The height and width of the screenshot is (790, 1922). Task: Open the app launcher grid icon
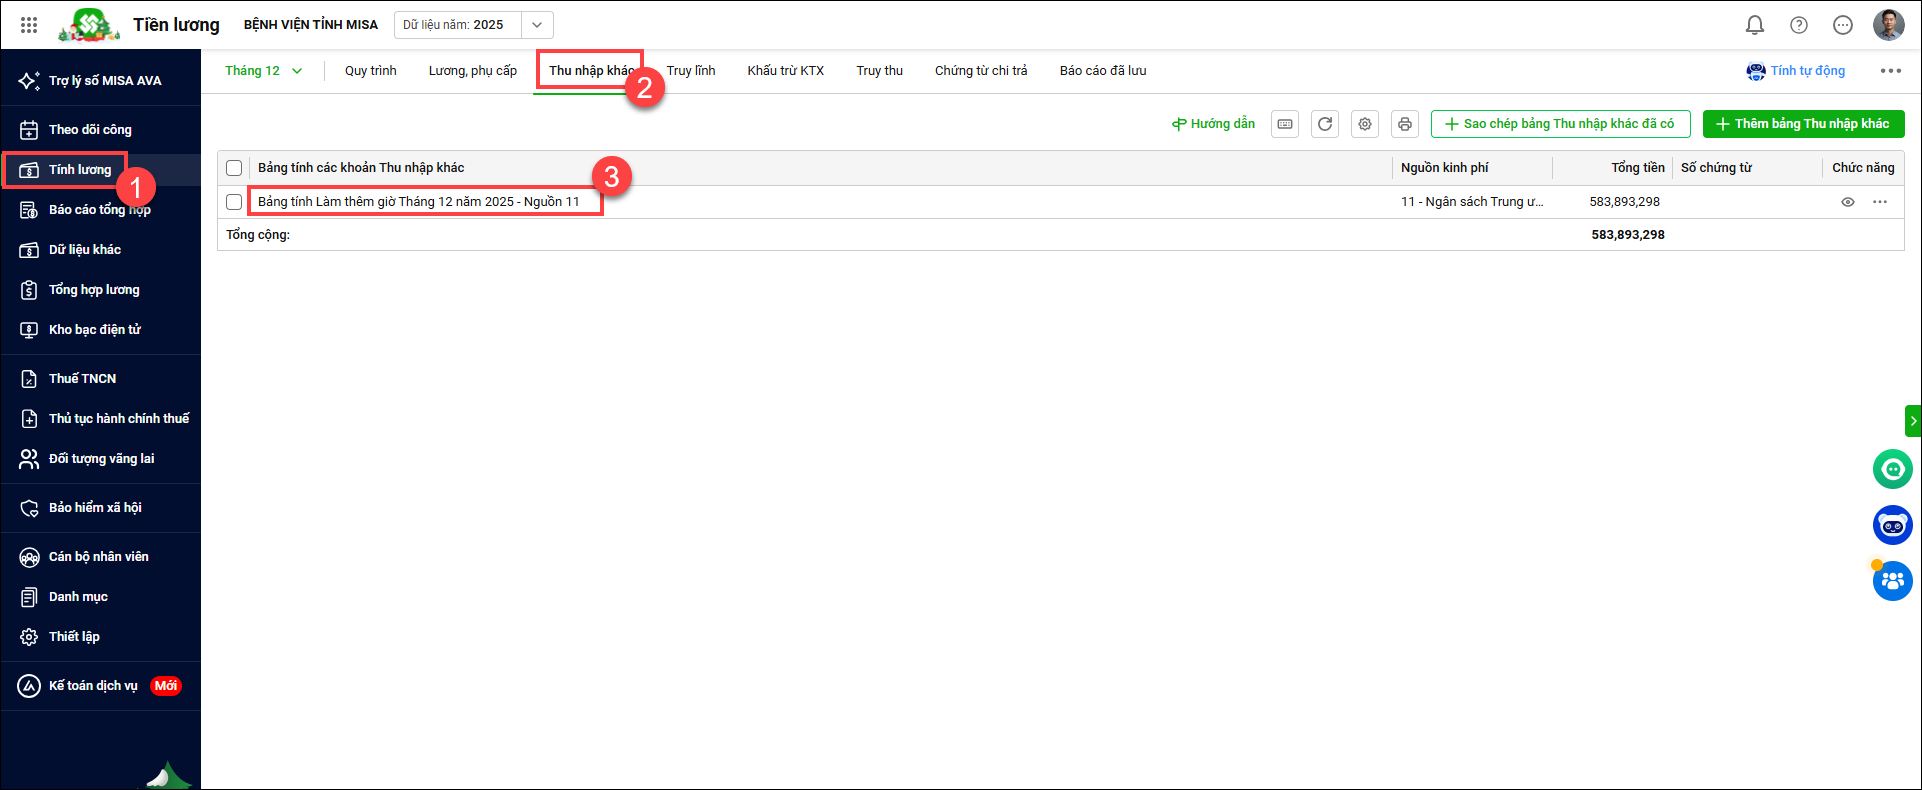[x=29, y=25]
